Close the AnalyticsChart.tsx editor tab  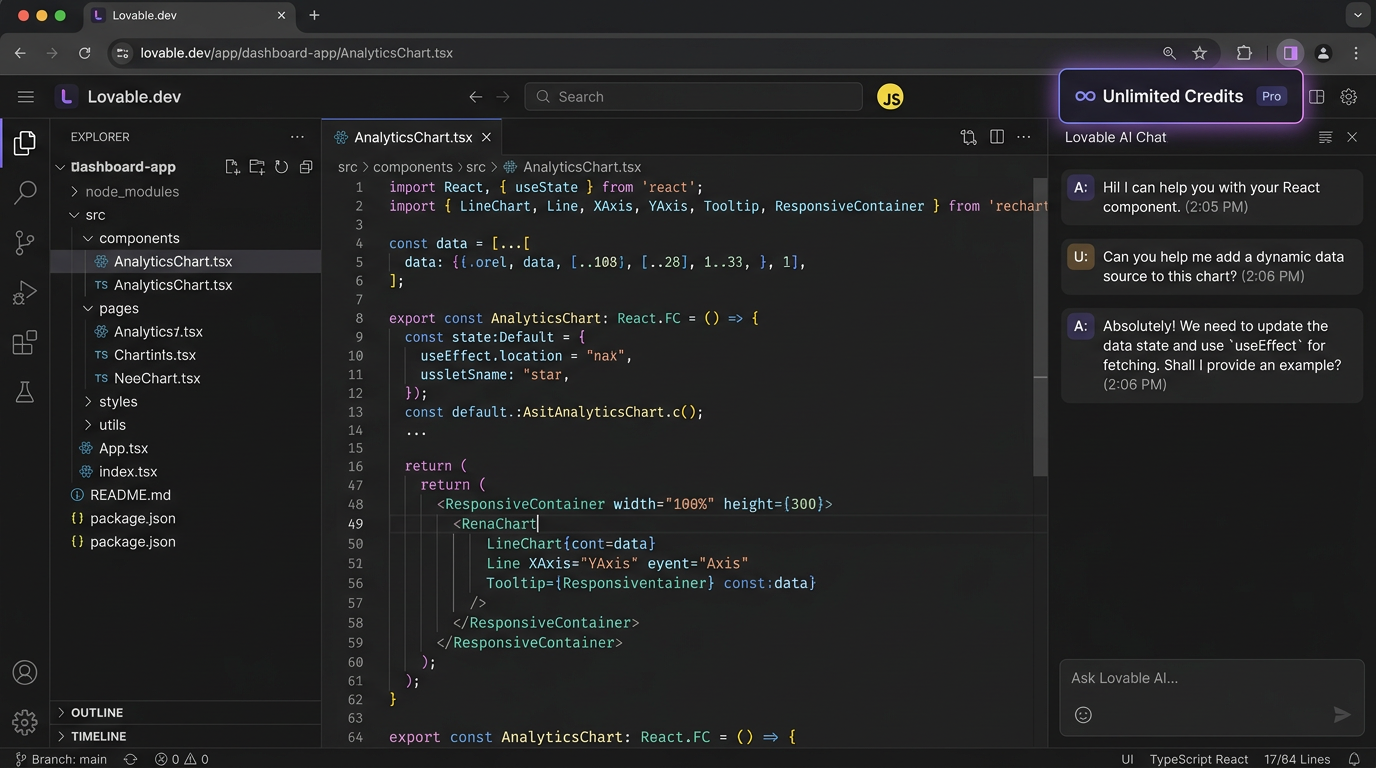coord(486,137)
